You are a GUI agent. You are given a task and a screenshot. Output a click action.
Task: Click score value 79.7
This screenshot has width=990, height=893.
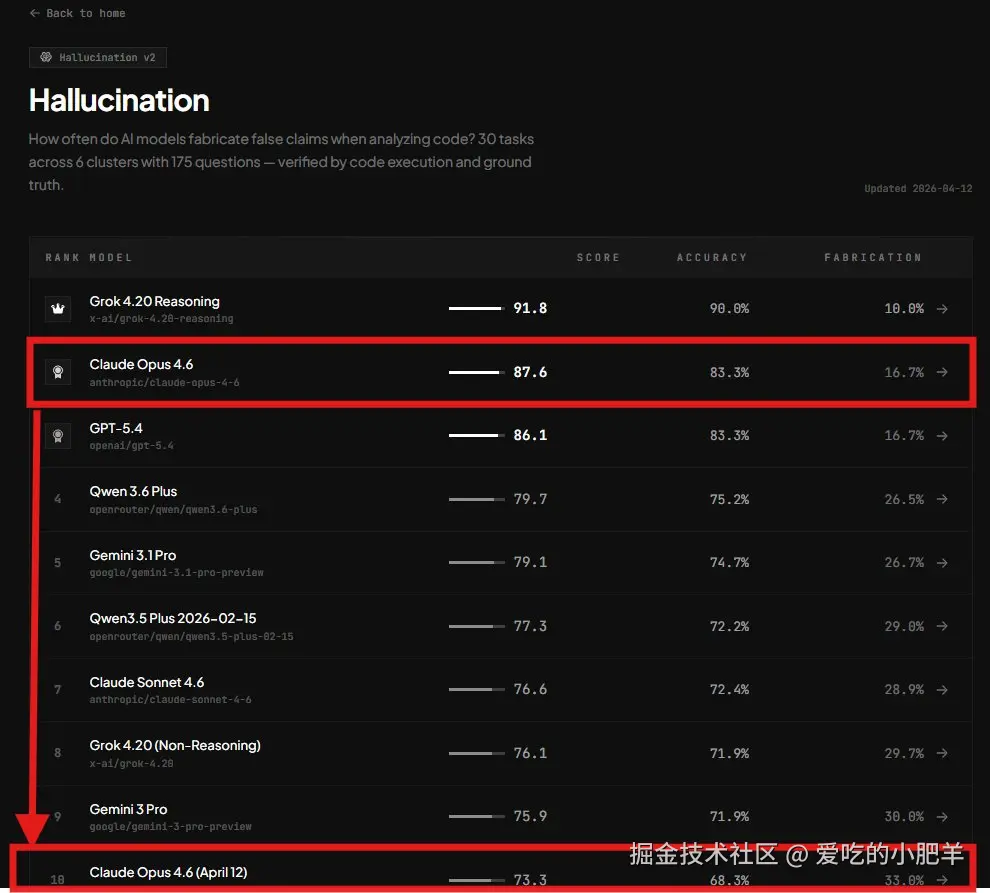530,499
